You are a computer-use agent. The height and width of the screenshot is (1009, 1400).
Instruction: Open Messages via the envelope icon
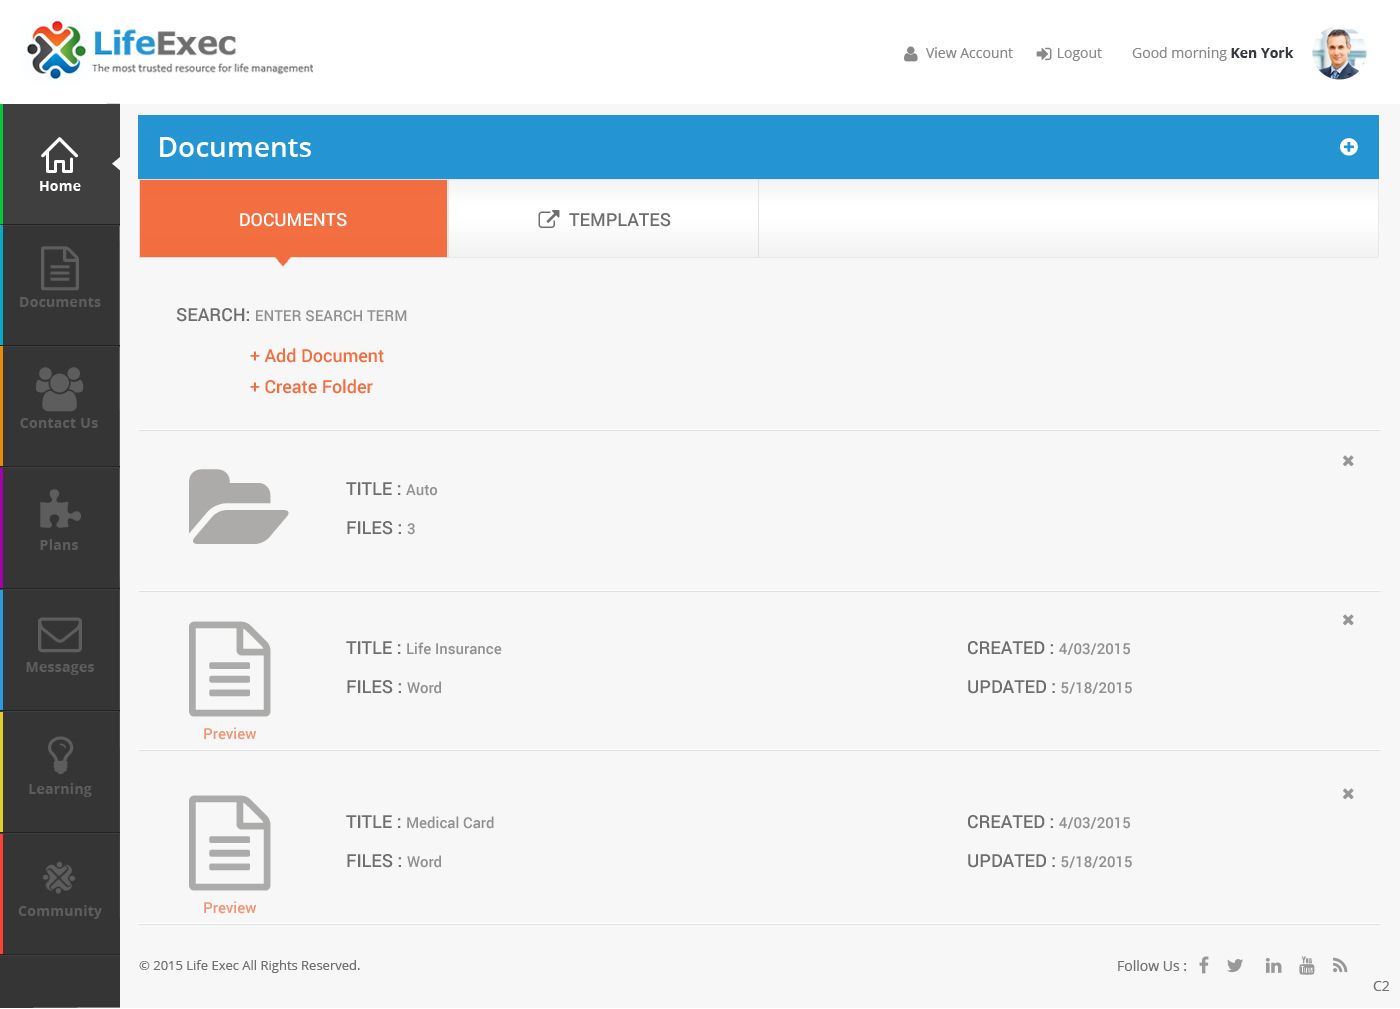59,636
